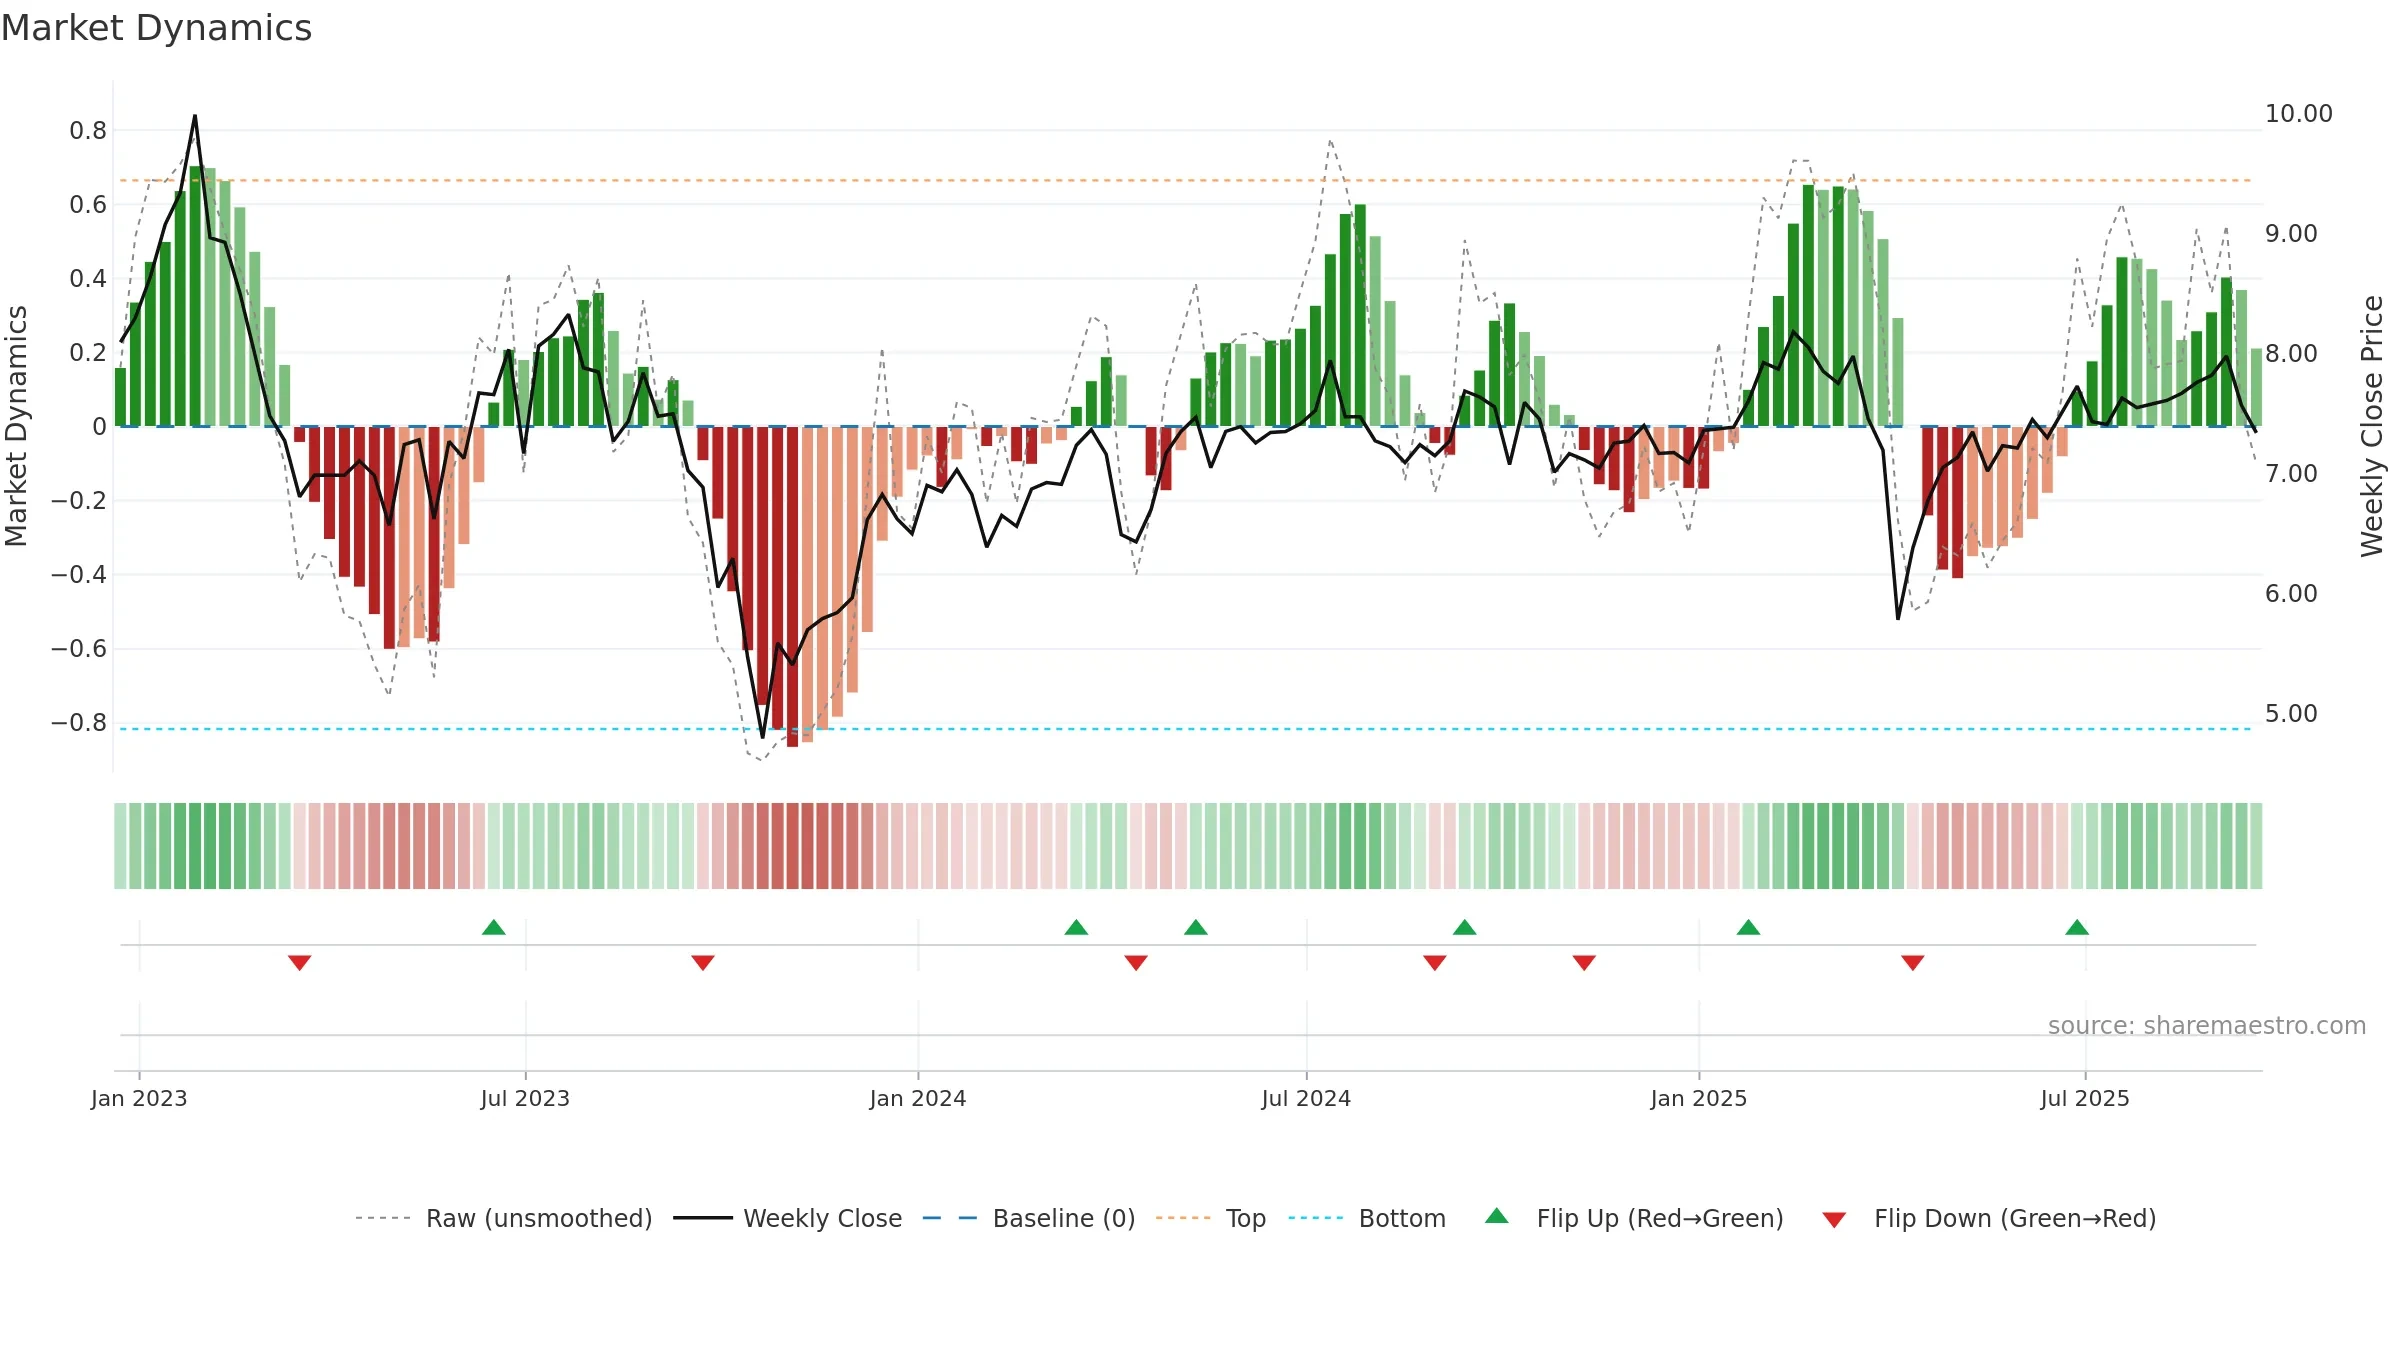Select the flip-down marker near Apr 2024
The width and height of the screenshot is (2400, 1350).
pyautogui.click(x=1136, y=962)
